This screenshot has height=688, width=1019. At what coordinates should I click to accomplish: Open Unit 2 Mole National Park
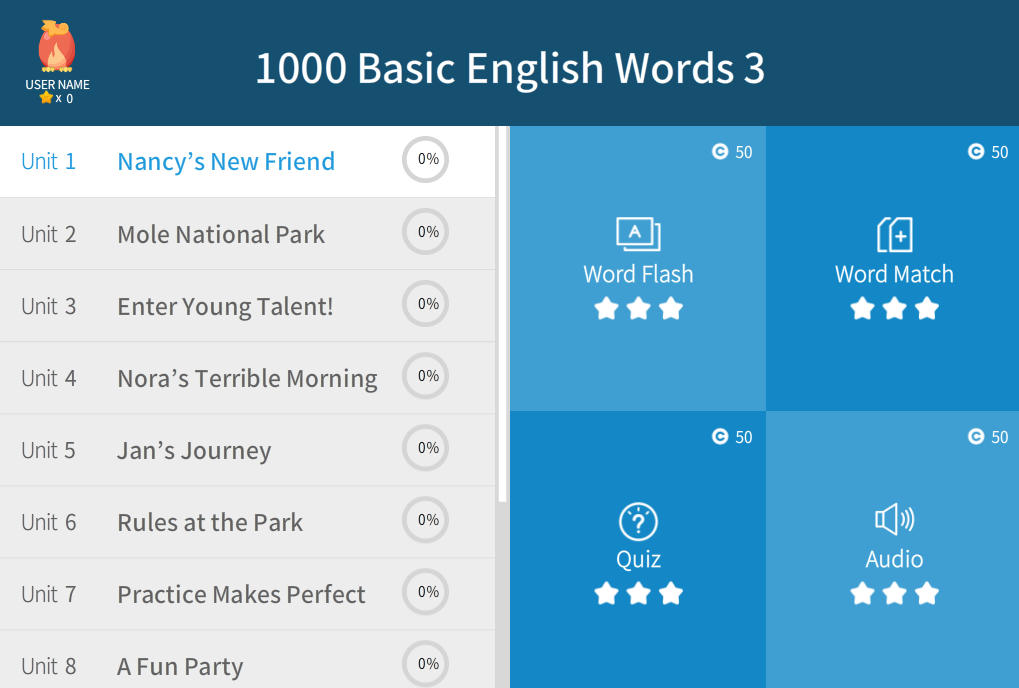(x=221, y=234)
